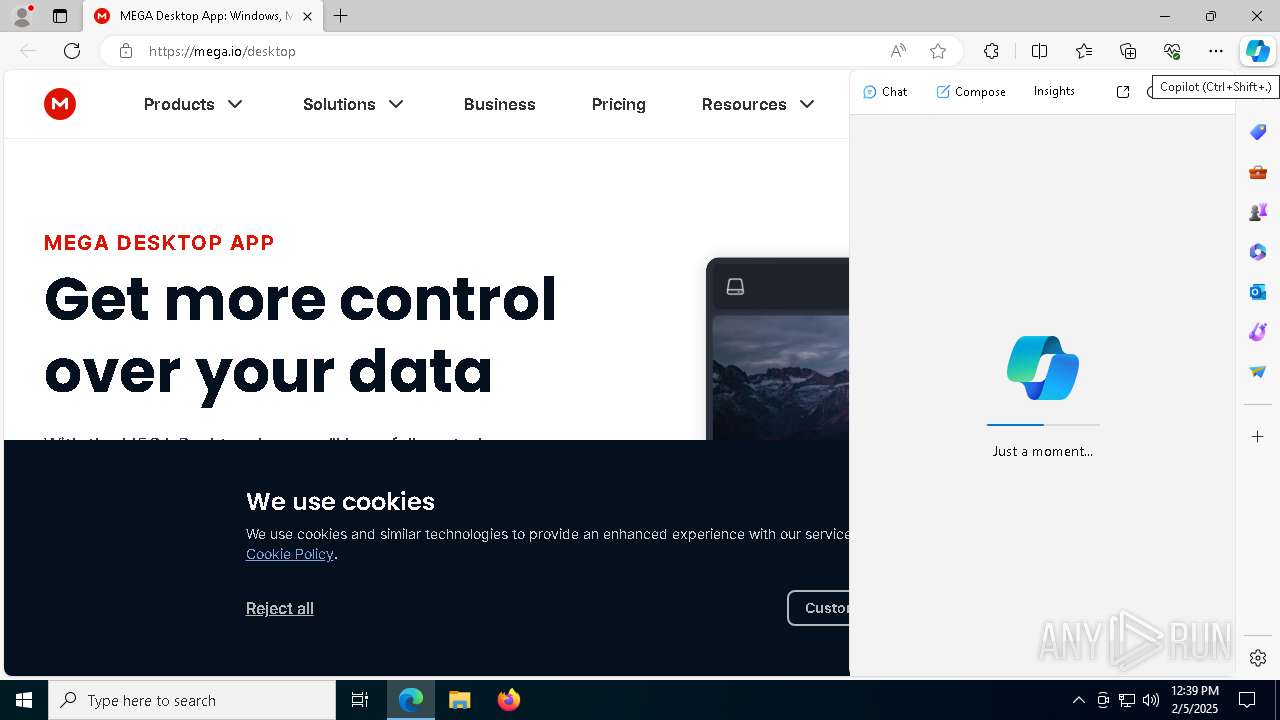Show hidden system tray icons

pyautogui.click(x=1078, y=700)
